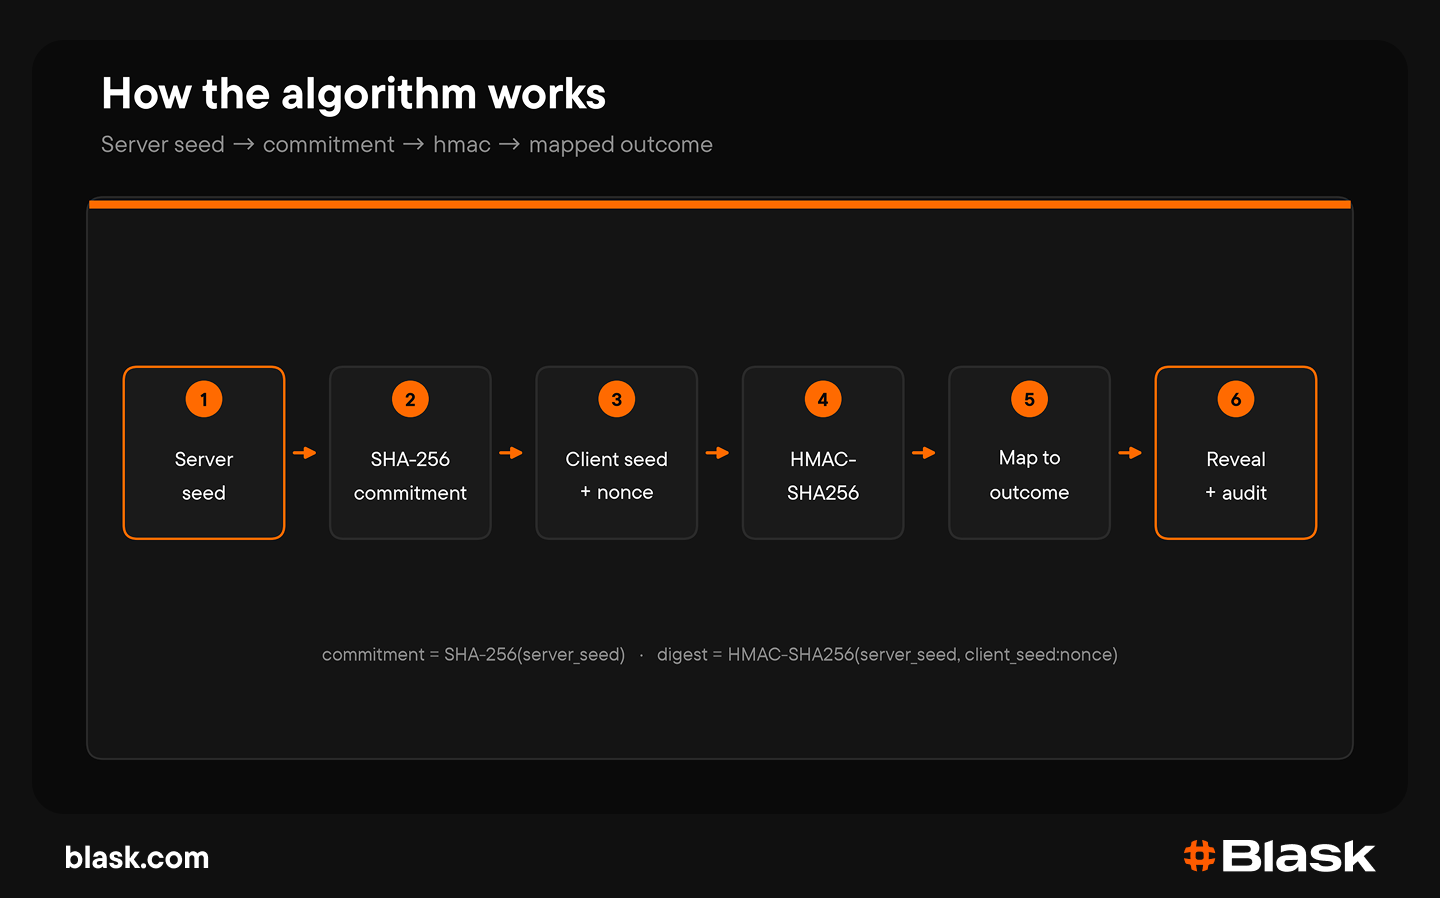Click the How the algorithm works heading
This screenshot has height=898, width=1440.
pyautogui.click(x=354, y=94)
